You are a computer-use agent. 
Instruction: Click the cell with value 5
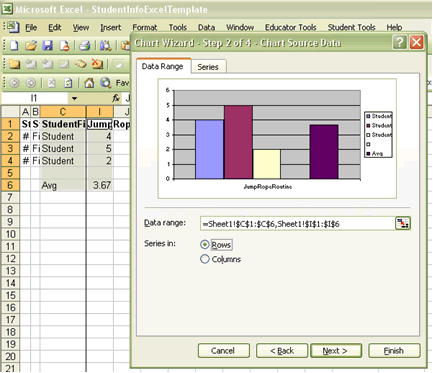[99, 148]
